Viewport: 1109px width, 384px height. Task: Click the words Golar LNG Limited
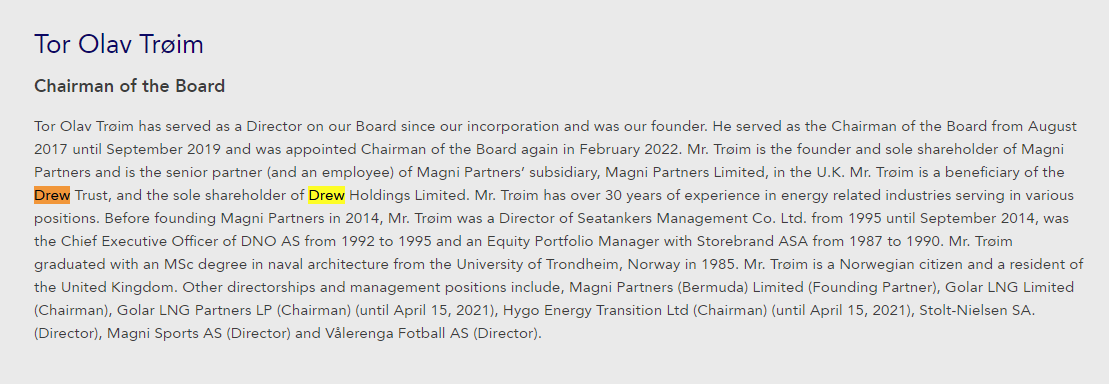tap(1018, 287)
